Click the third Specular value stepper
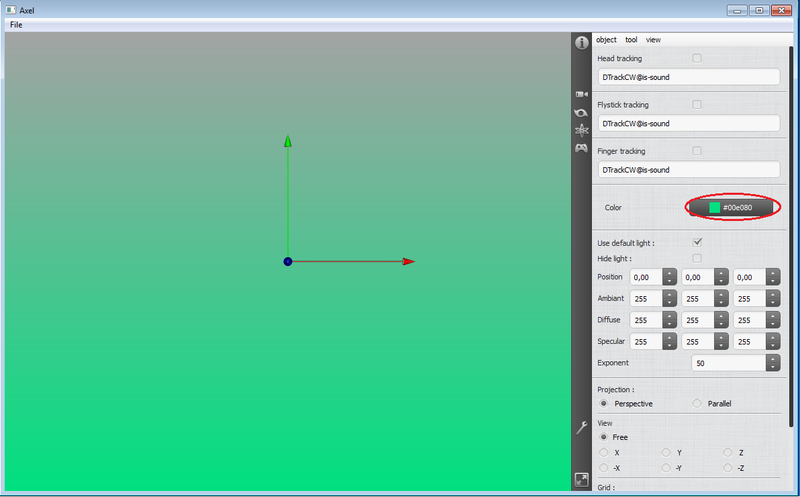This screenshot has width=800, height=497. (771, 342)
